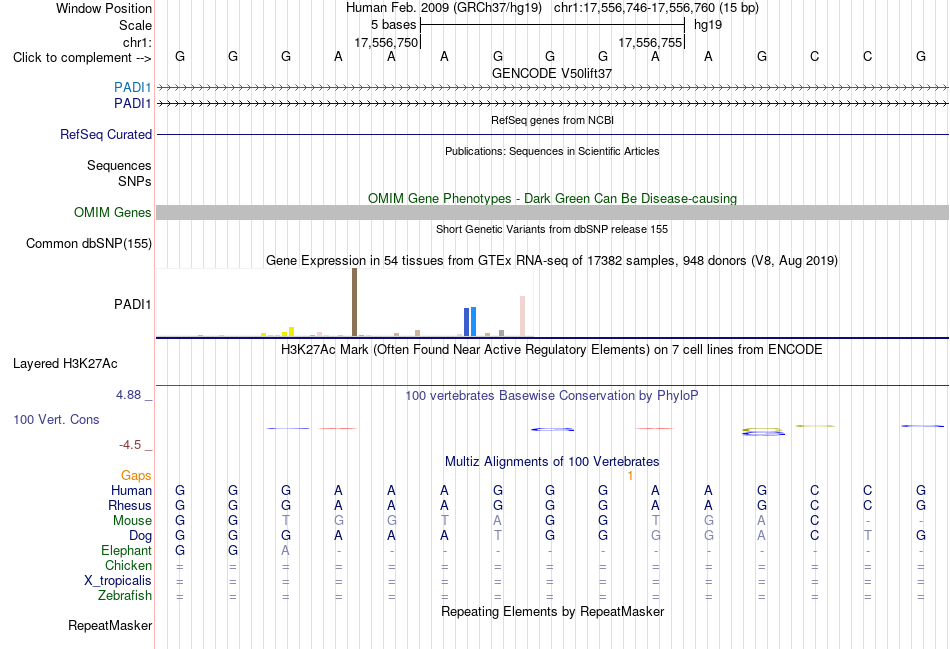Click the lone 'A' base in the Elephant row
This screenshot has width=950, height=649.
(x=285, y=550)
